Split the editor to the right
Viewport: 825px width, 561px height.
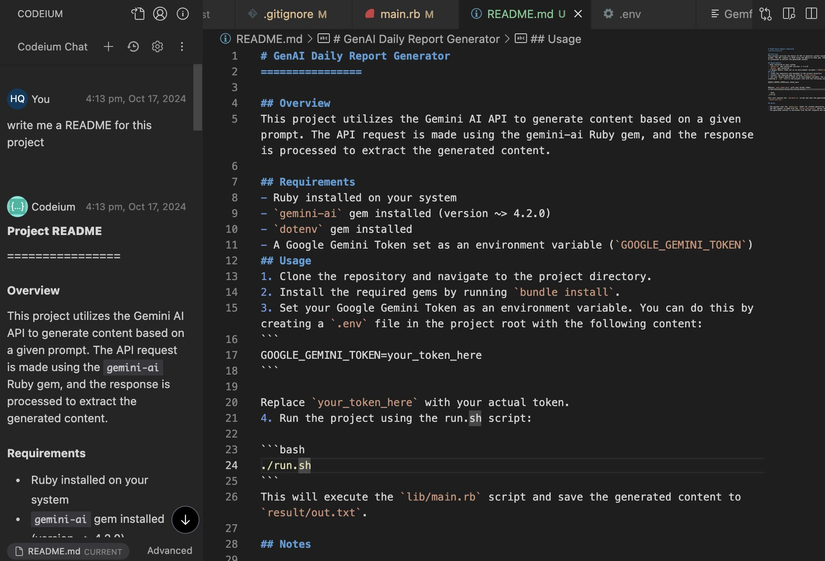click(x=811, y=14)
